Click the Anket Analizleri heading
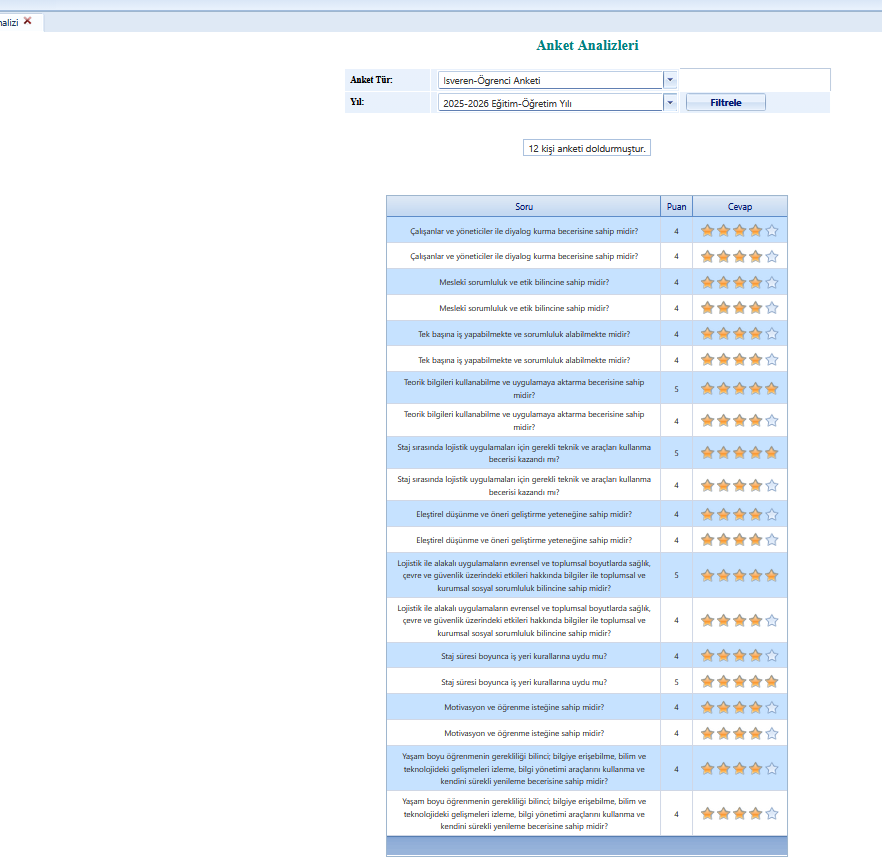 tap(587, 45)
